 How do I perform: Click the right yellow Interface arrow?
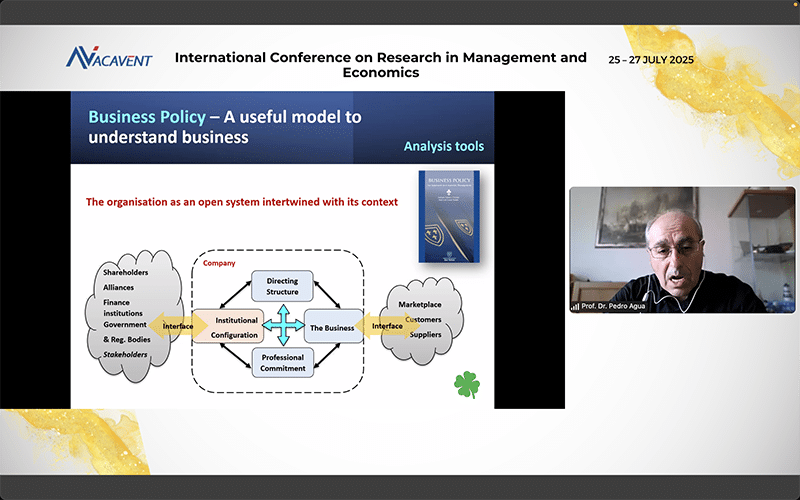pyautogui.click(x=387, y=325)
